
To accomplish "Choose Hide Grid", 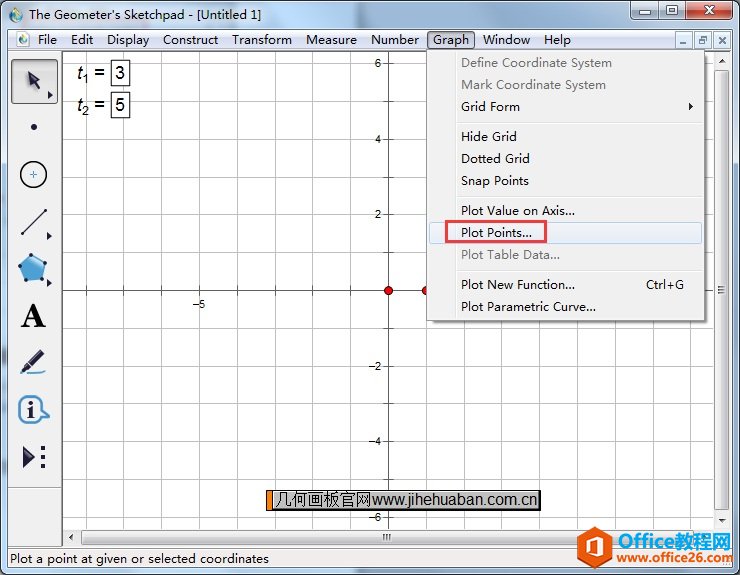I will (565, 136).
